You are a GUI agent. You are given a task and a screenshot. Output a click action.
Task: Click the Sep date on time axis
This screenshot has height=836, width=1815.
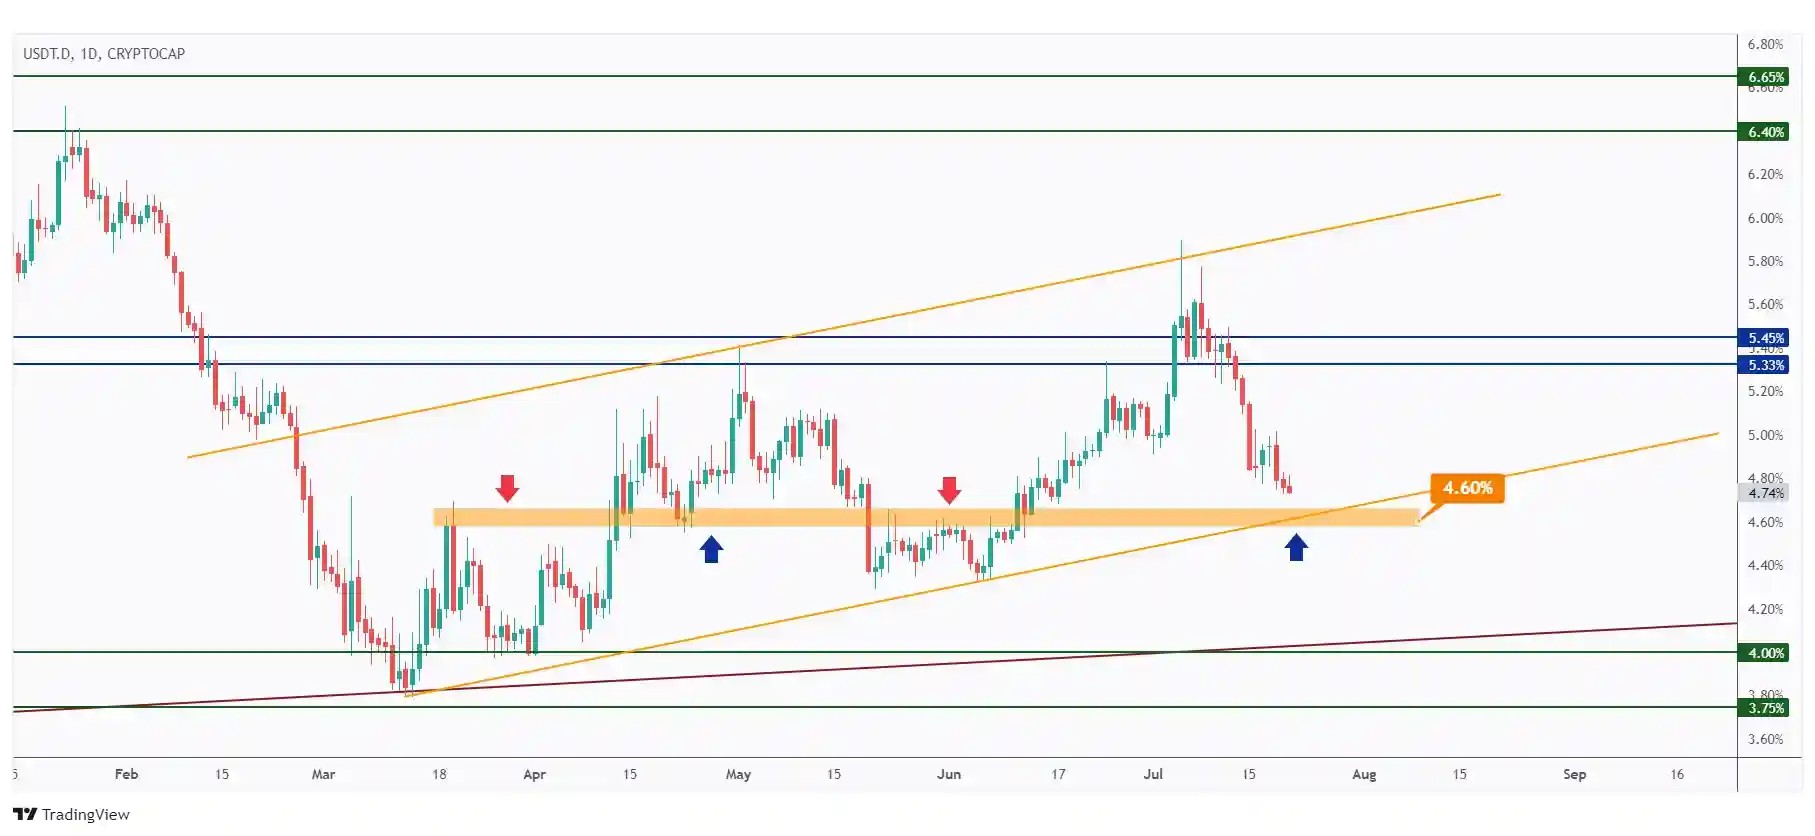(1574, 774)
